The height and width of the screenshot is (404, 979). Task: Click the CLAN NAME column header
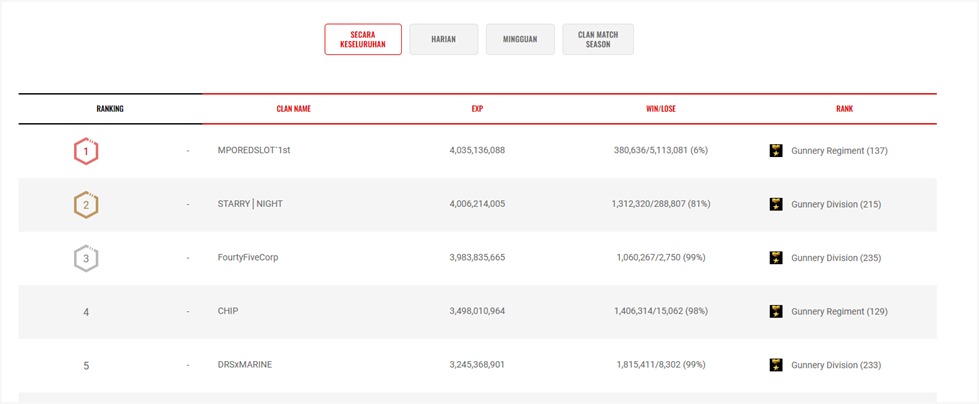(x=293, y=108)
